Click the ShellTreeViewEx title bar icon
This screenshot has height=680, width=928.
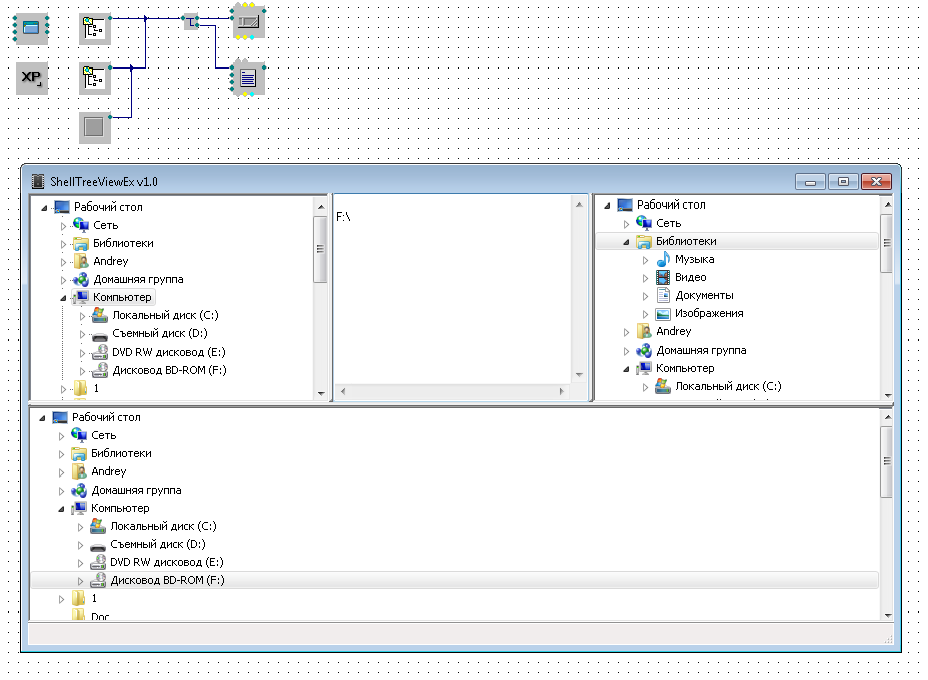39,182
